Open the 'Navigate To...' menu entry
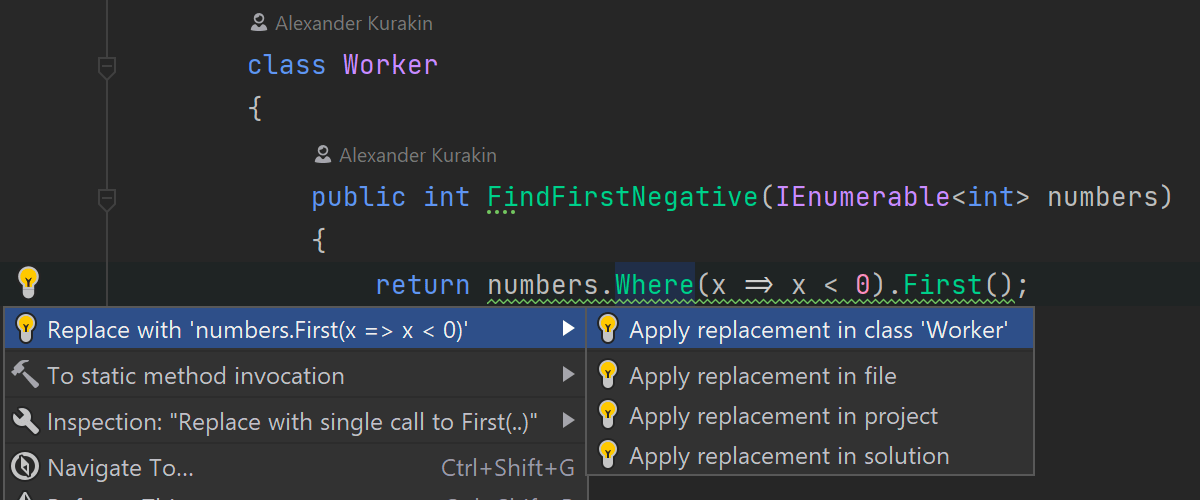The width and height of the screenshot is (1200, 500). pyautogui.click(x=120, y=467)
